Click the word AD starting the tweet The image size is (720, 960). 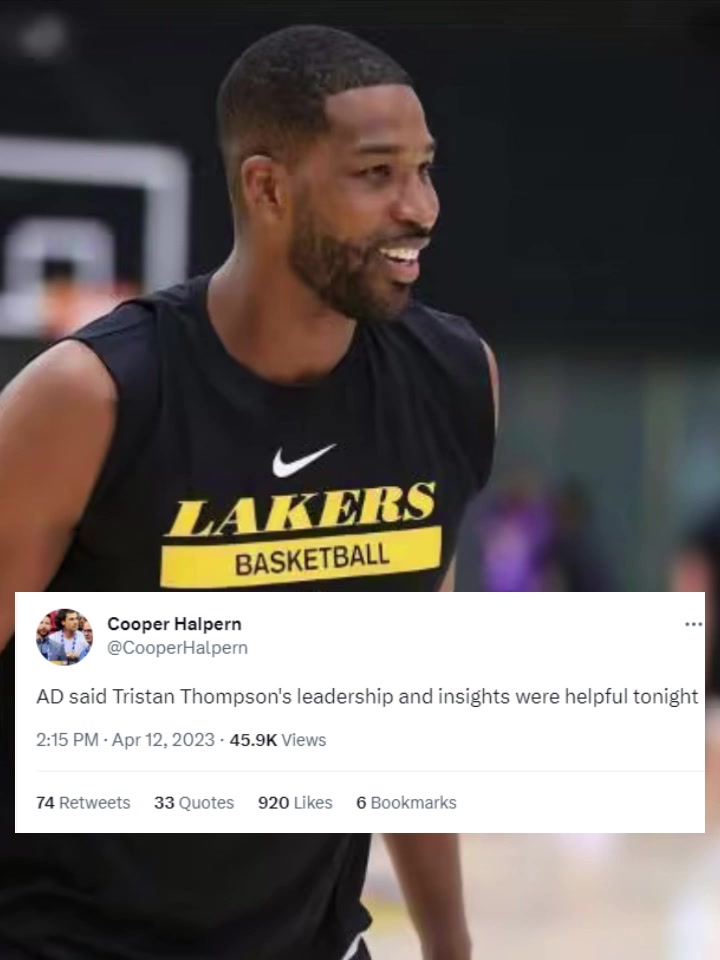(x=50, y=697)
